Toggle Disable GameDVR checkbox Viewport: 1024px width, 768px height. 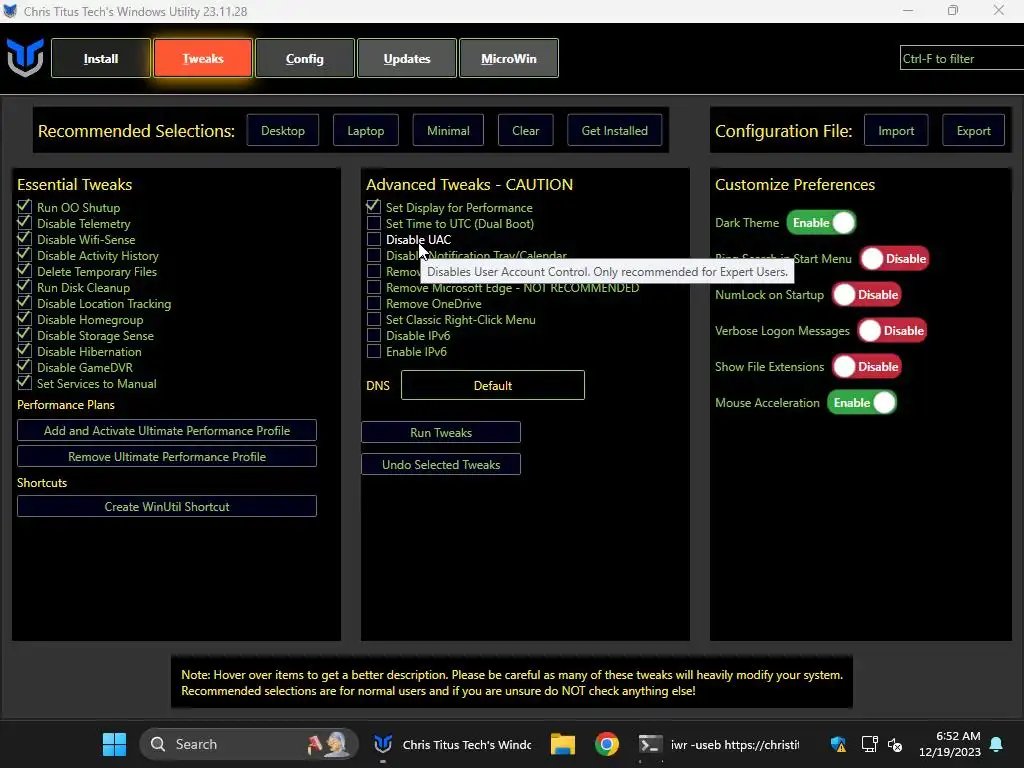pyautogui.click(x=24, y=367)
